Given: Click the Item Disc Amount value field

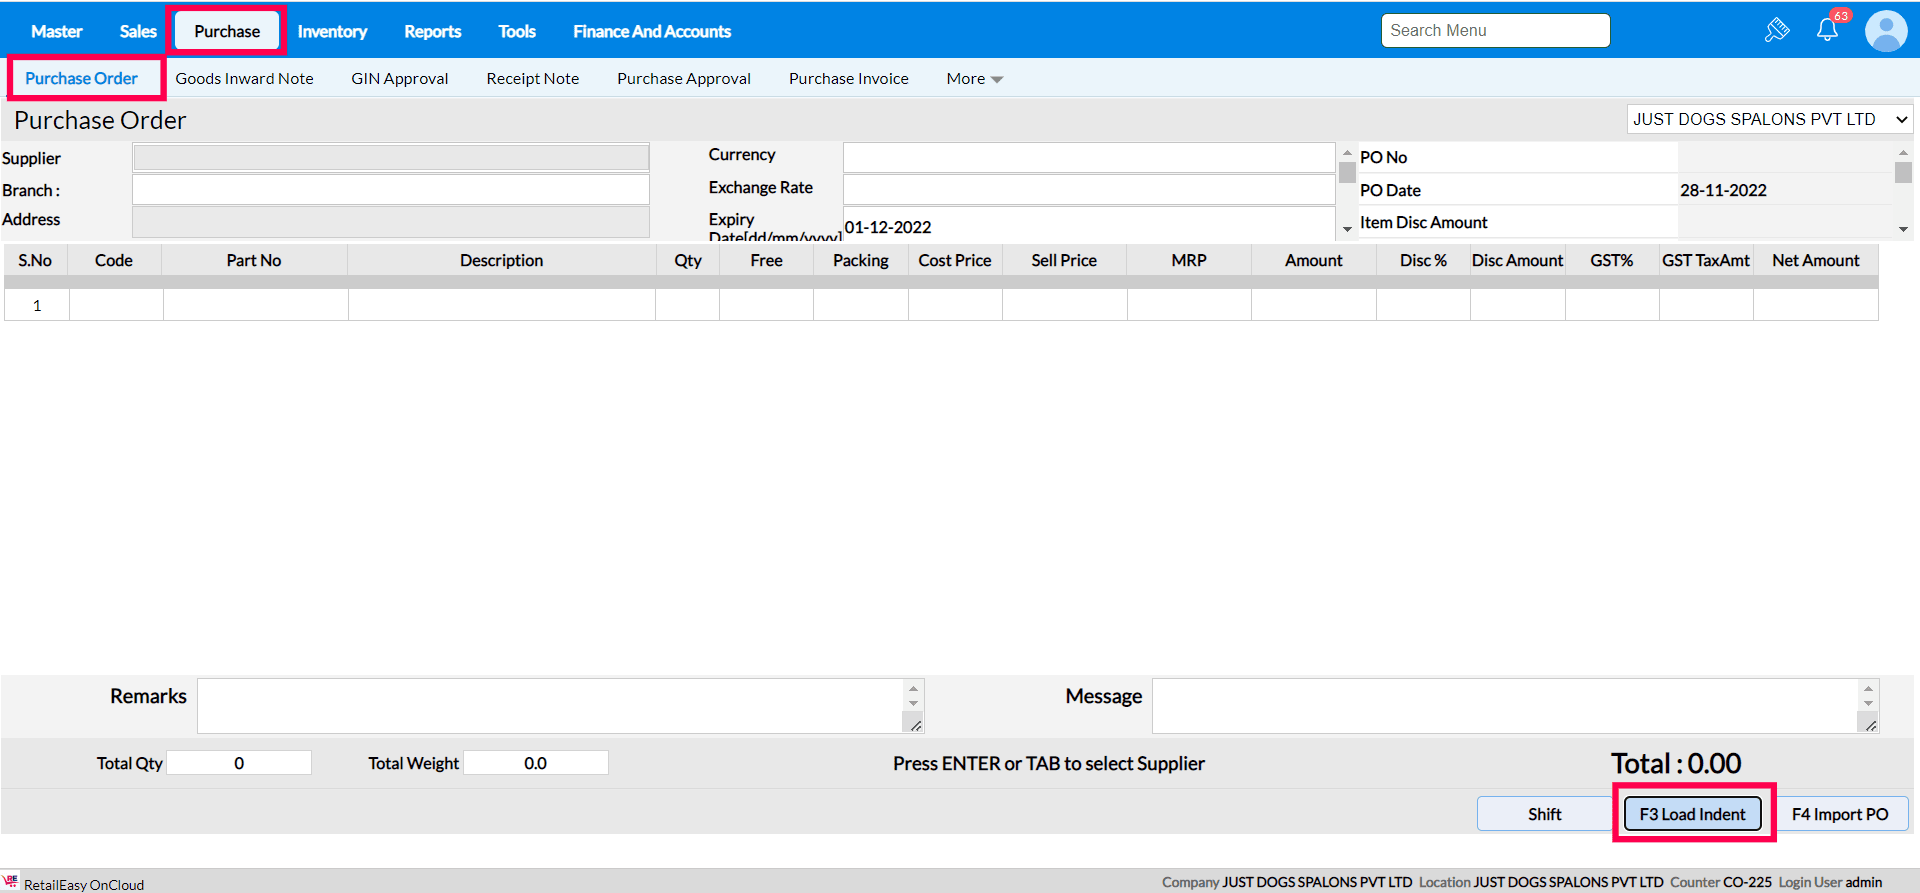Looking at the screenshot, I should coord(1785,222).
